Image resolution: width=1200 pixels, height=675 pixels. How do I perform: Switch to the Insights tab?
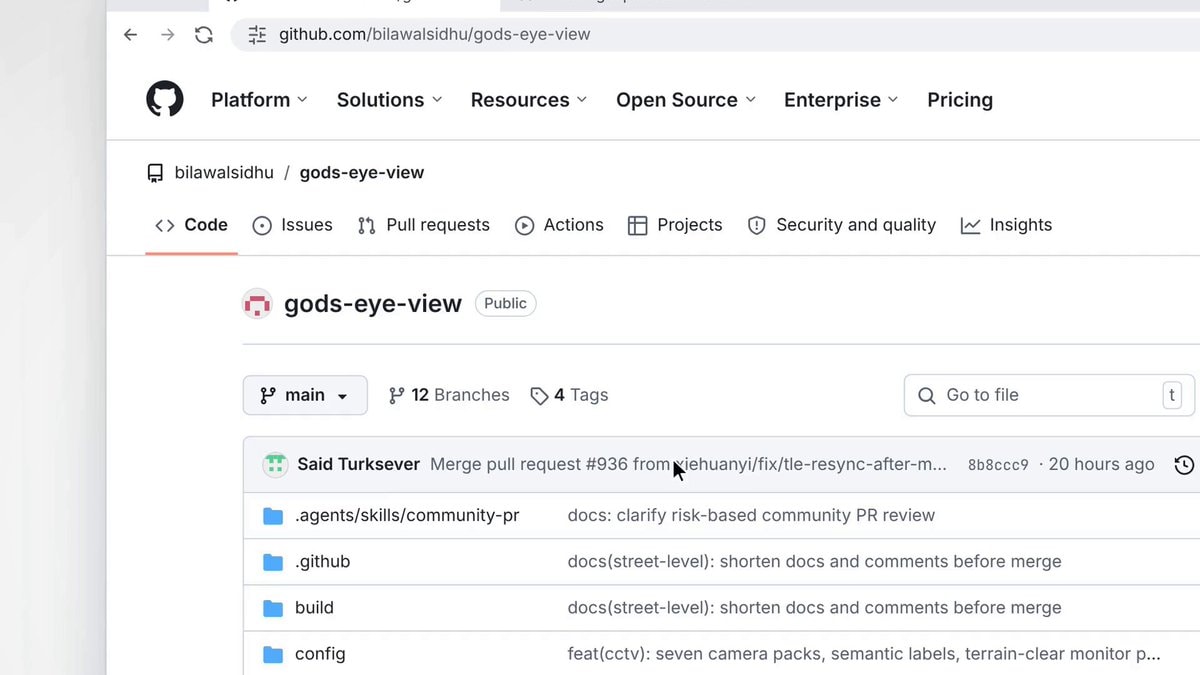click(1006, 225)
